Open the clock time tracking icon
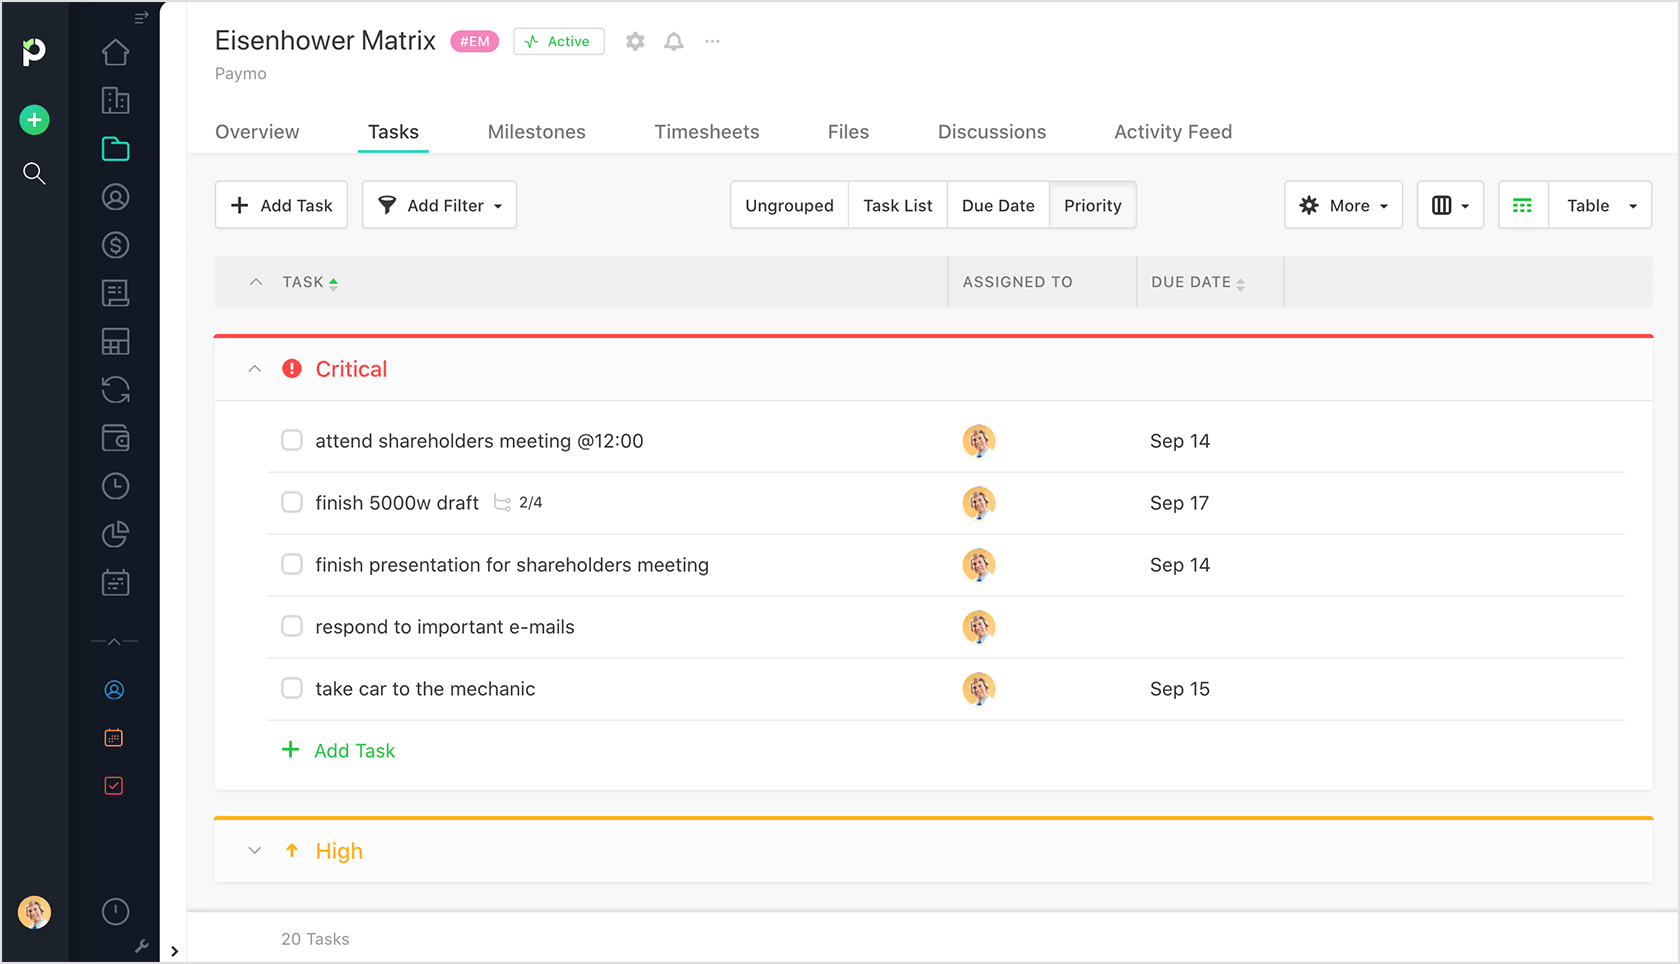The image size is (1680, 964). point(115,486)
